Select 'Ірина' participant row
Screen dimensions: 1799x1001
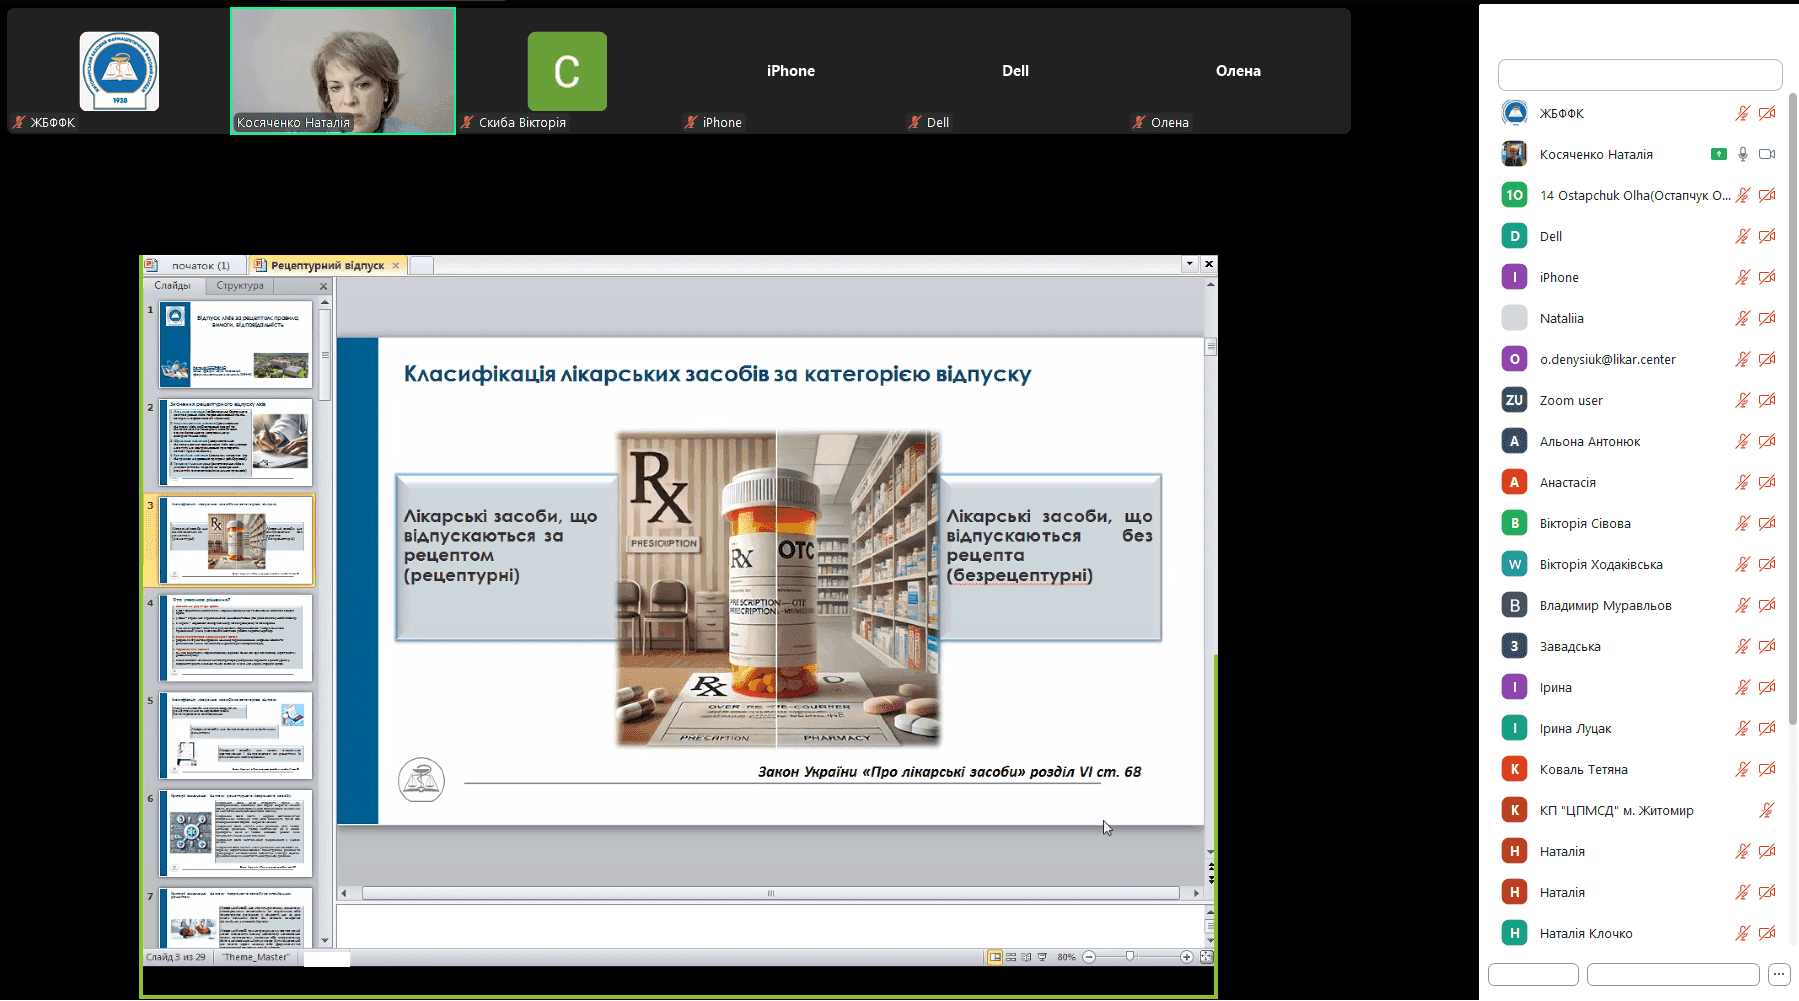coord(1639,687)
